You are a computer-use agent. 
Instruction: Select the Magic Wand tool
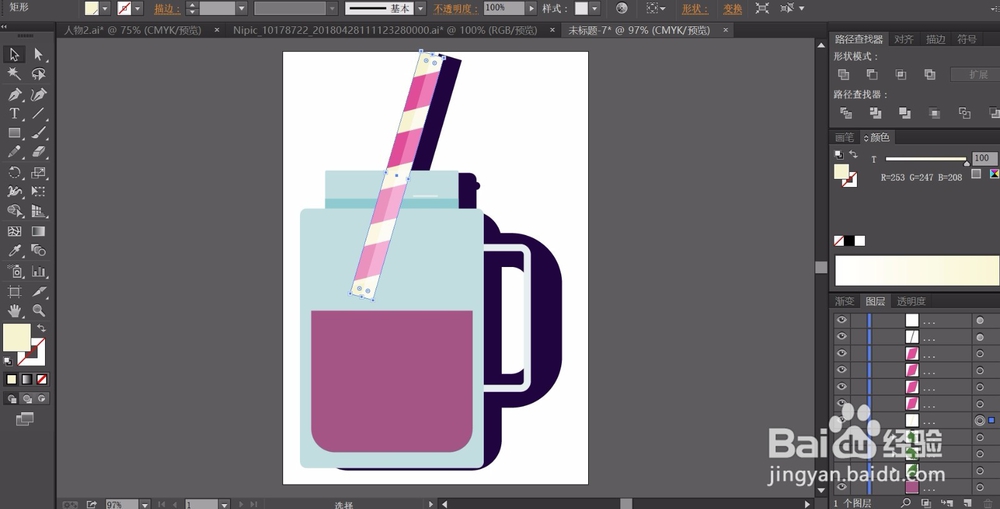click(14, 75)
